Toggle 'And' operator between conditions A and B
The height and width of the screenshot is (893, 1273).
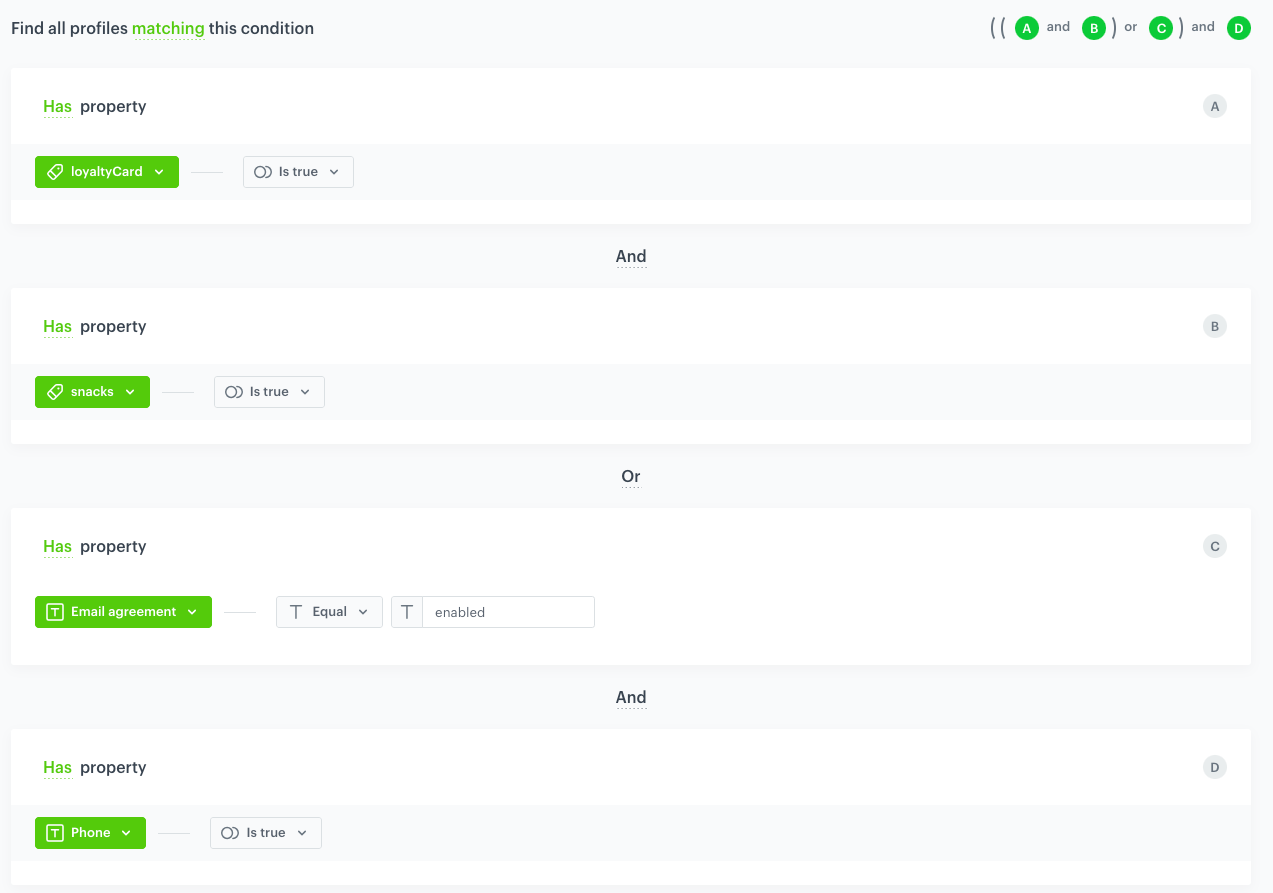[631, 257]
